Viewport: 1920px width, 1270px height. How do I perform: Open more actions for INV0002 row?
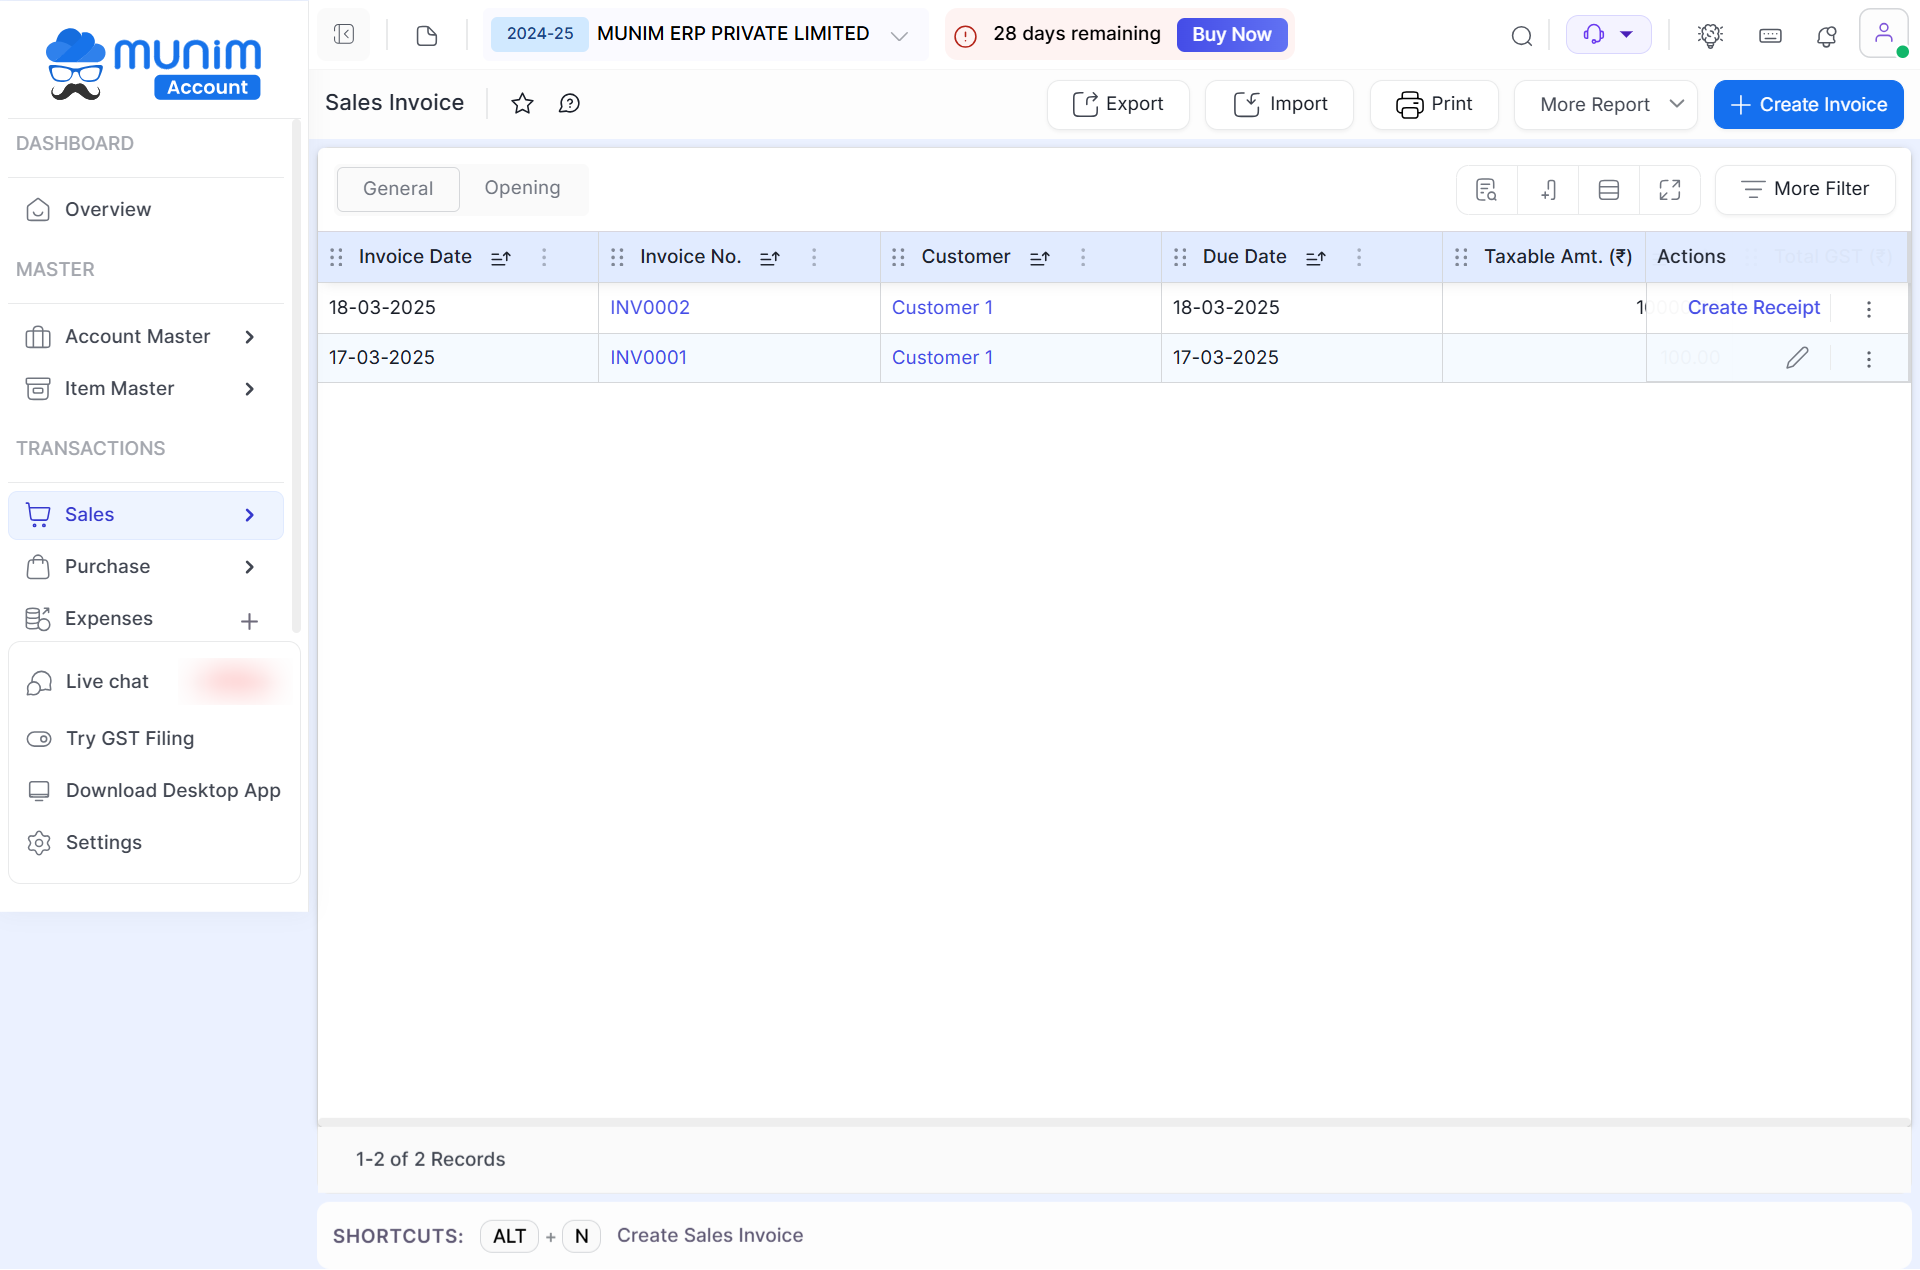point(1869,309)
